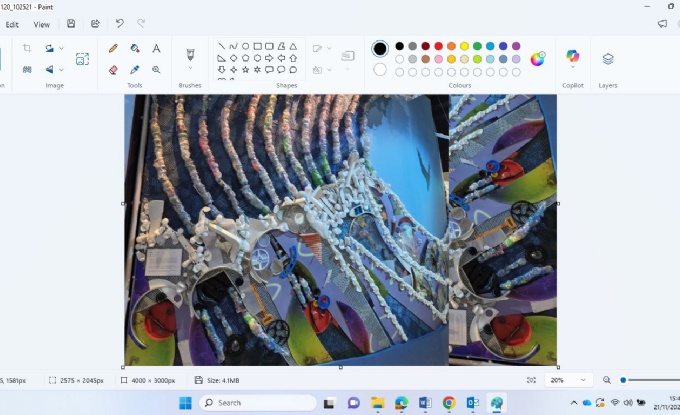Open the Edit menu
Viewport: 680px width, 415px height.
click(12, 24)
